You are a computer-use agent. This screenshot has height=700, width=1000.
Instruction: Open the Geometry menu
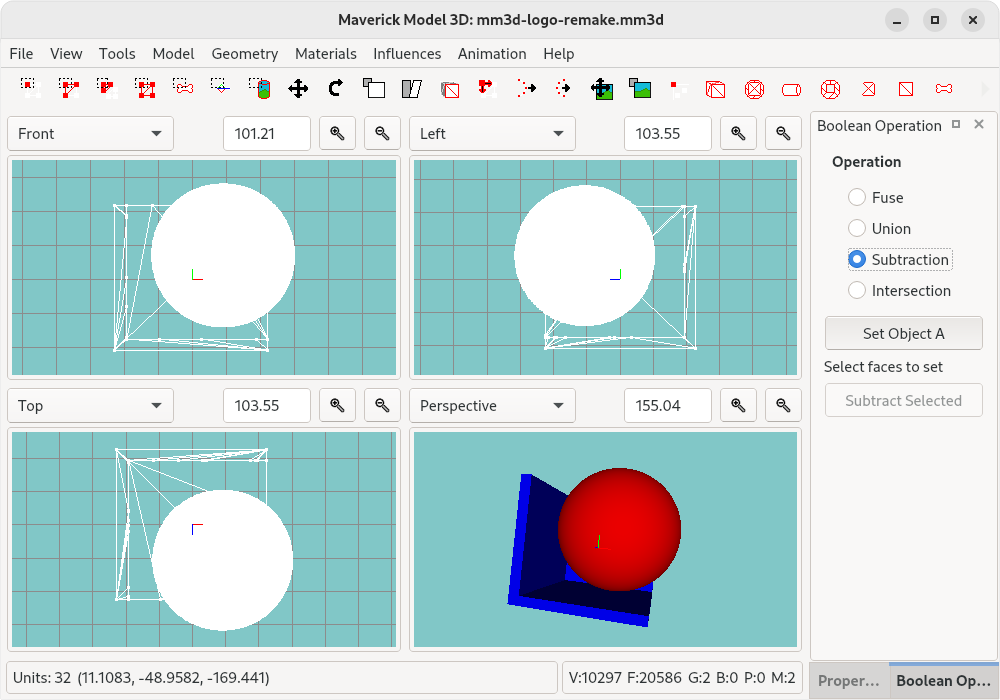pos(244,54)
